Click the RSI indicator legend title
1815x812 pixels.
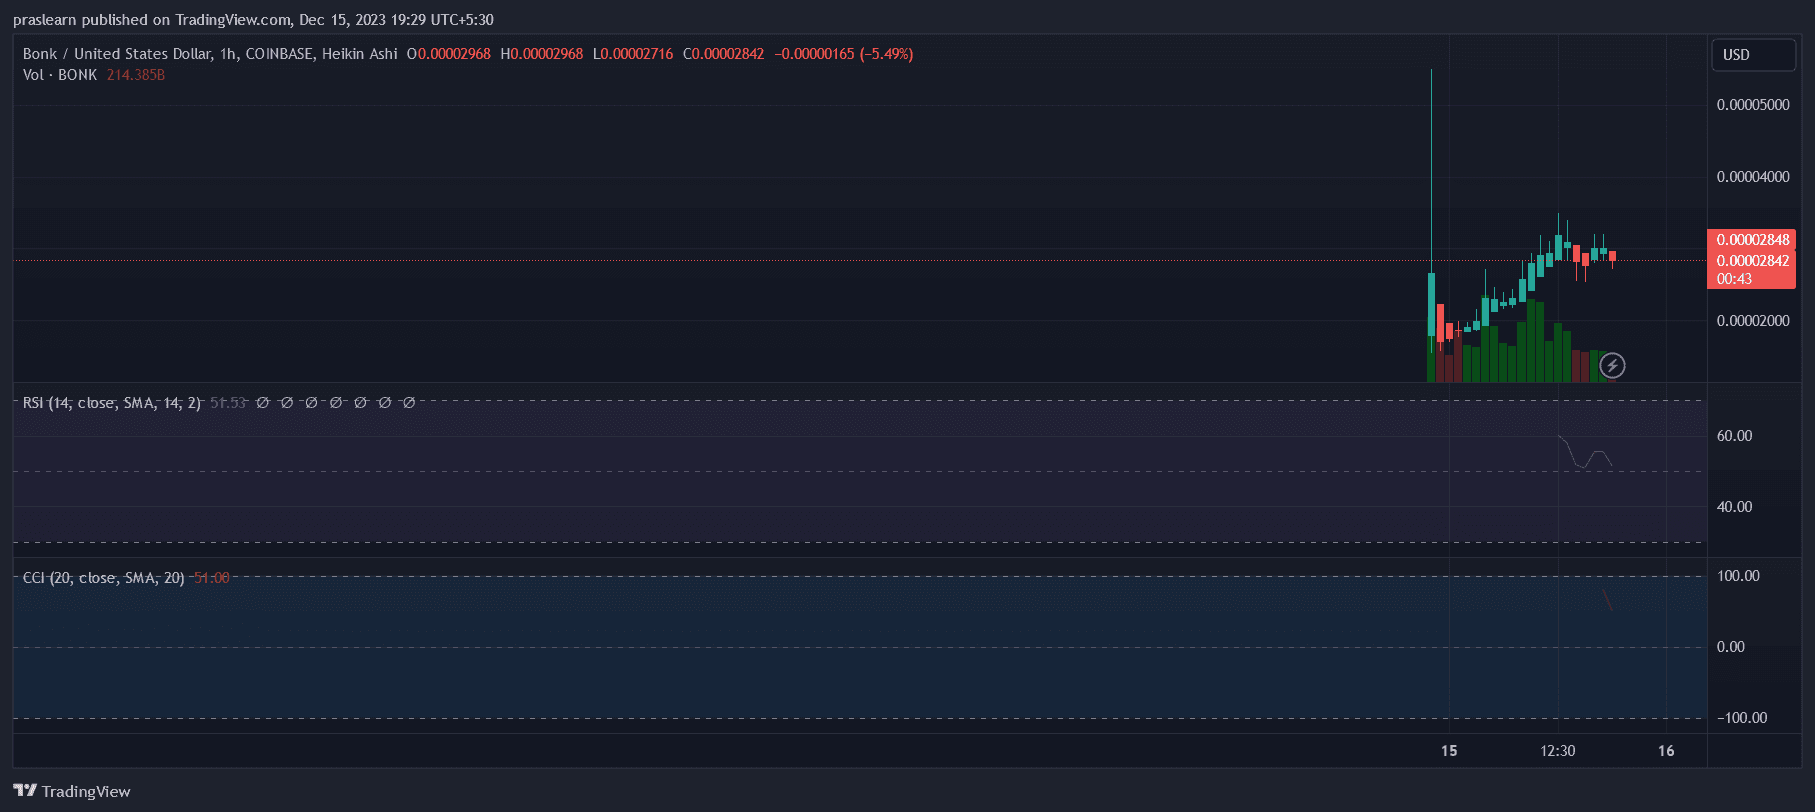111,403
